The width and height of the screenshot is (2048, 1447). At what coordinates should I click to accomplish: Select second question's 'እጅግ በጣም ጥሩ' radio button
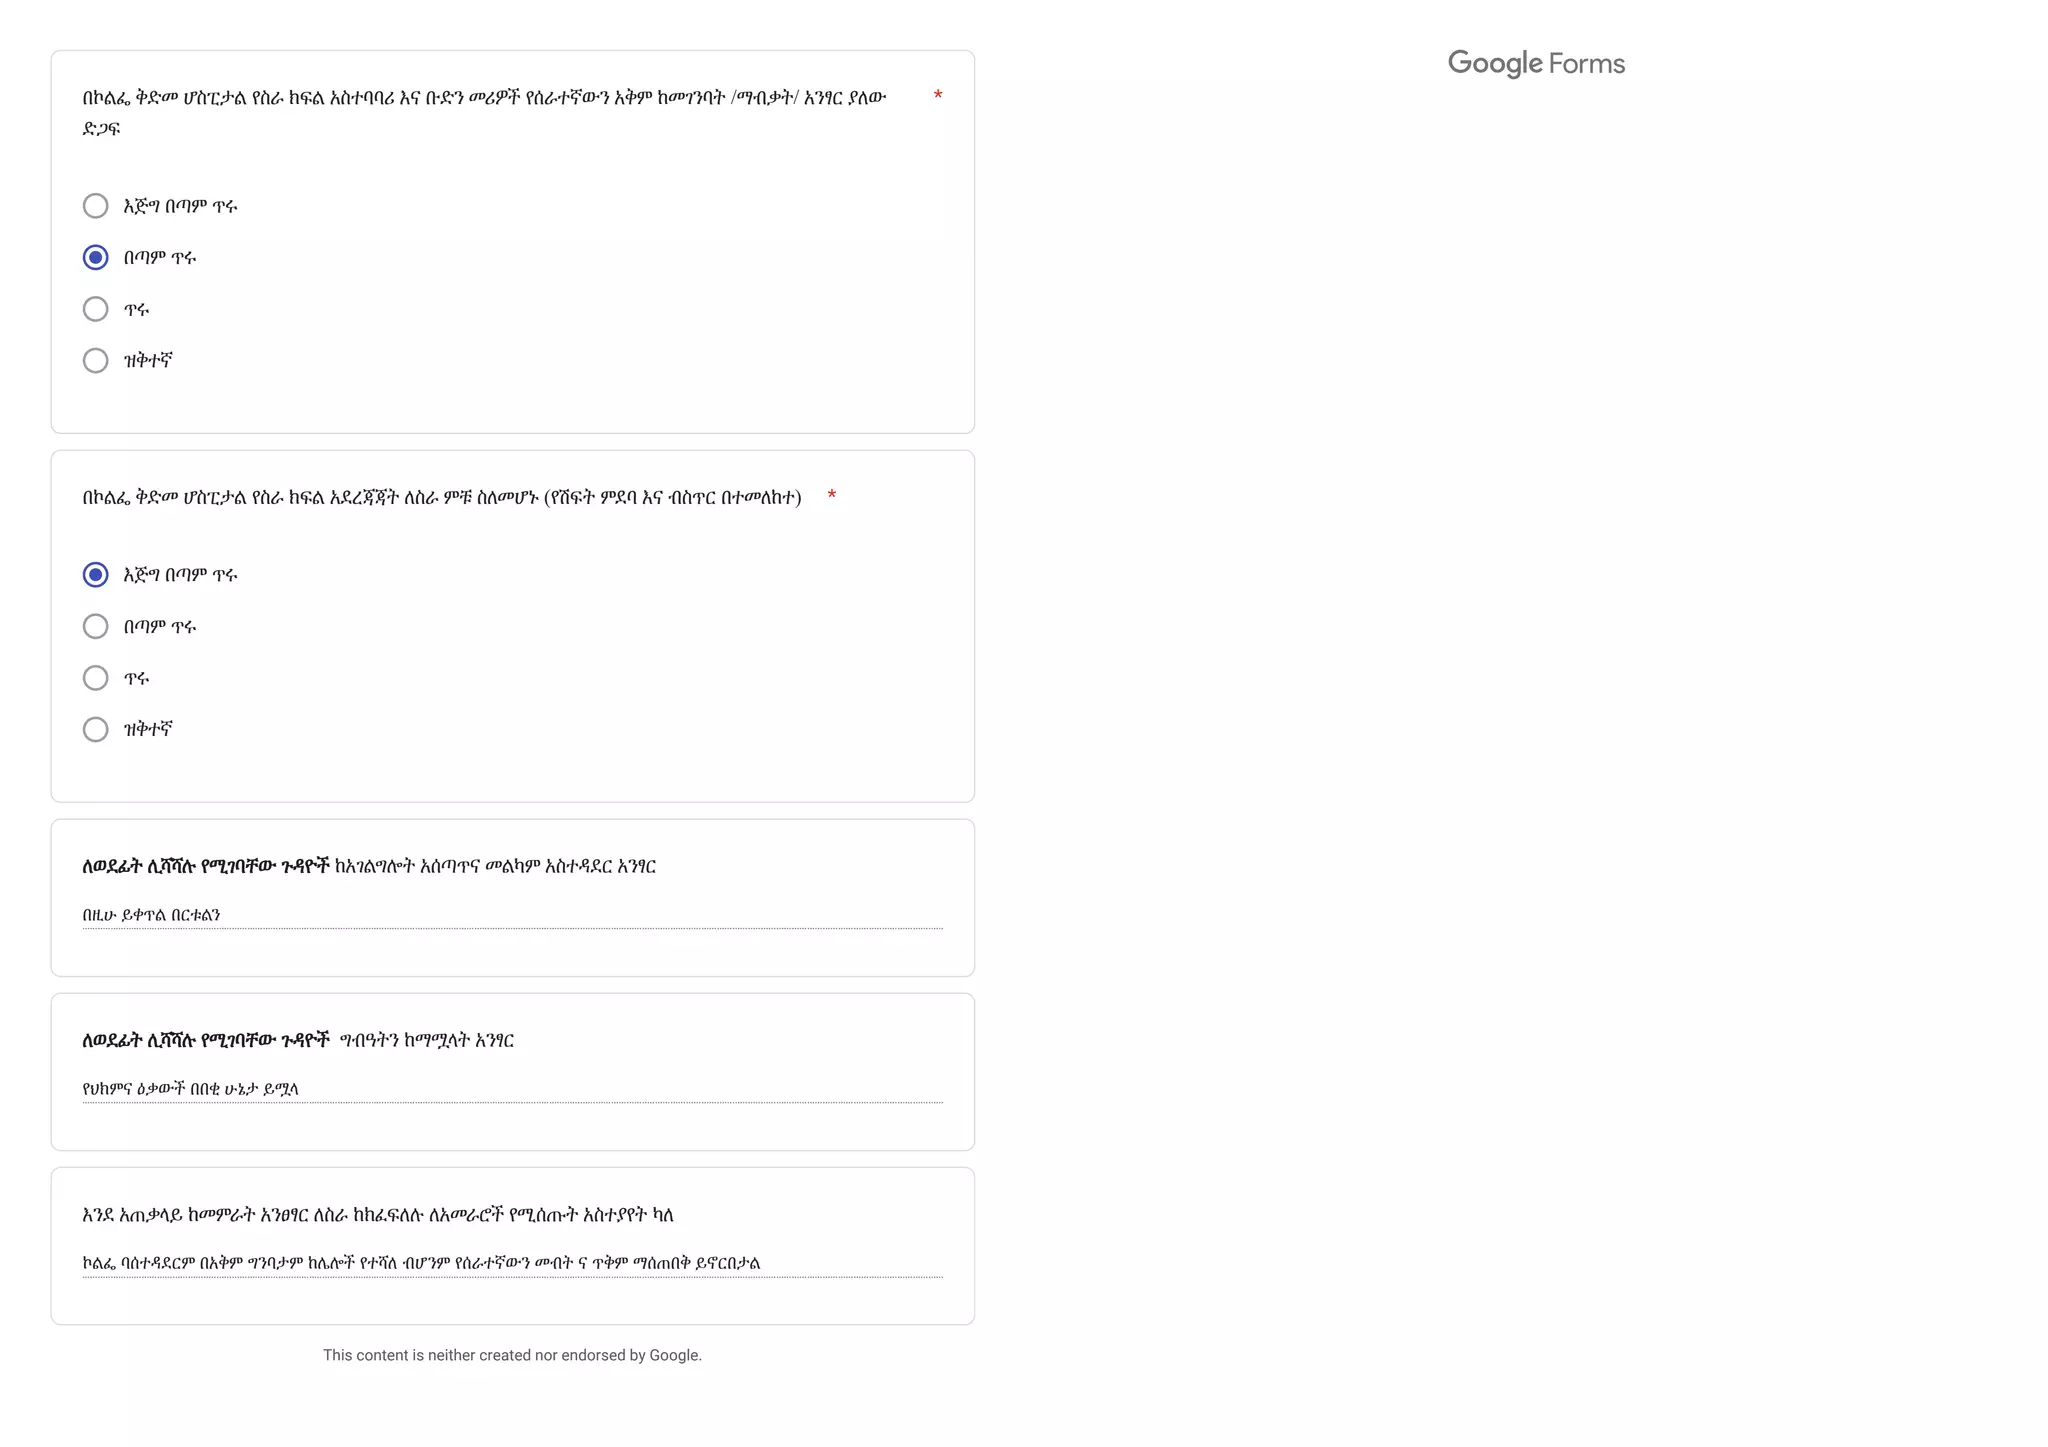pos(95,575)
